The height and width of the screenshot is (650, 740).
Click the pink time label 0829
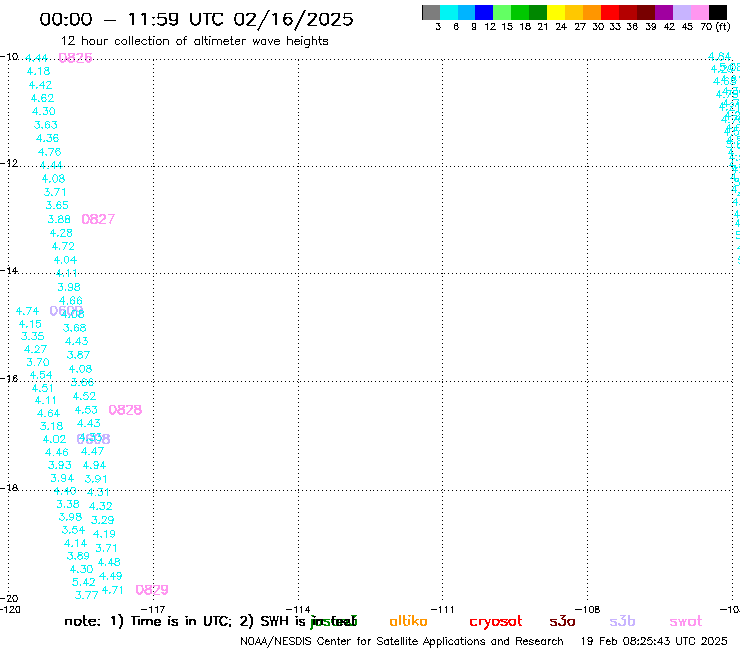coord(152,590)
